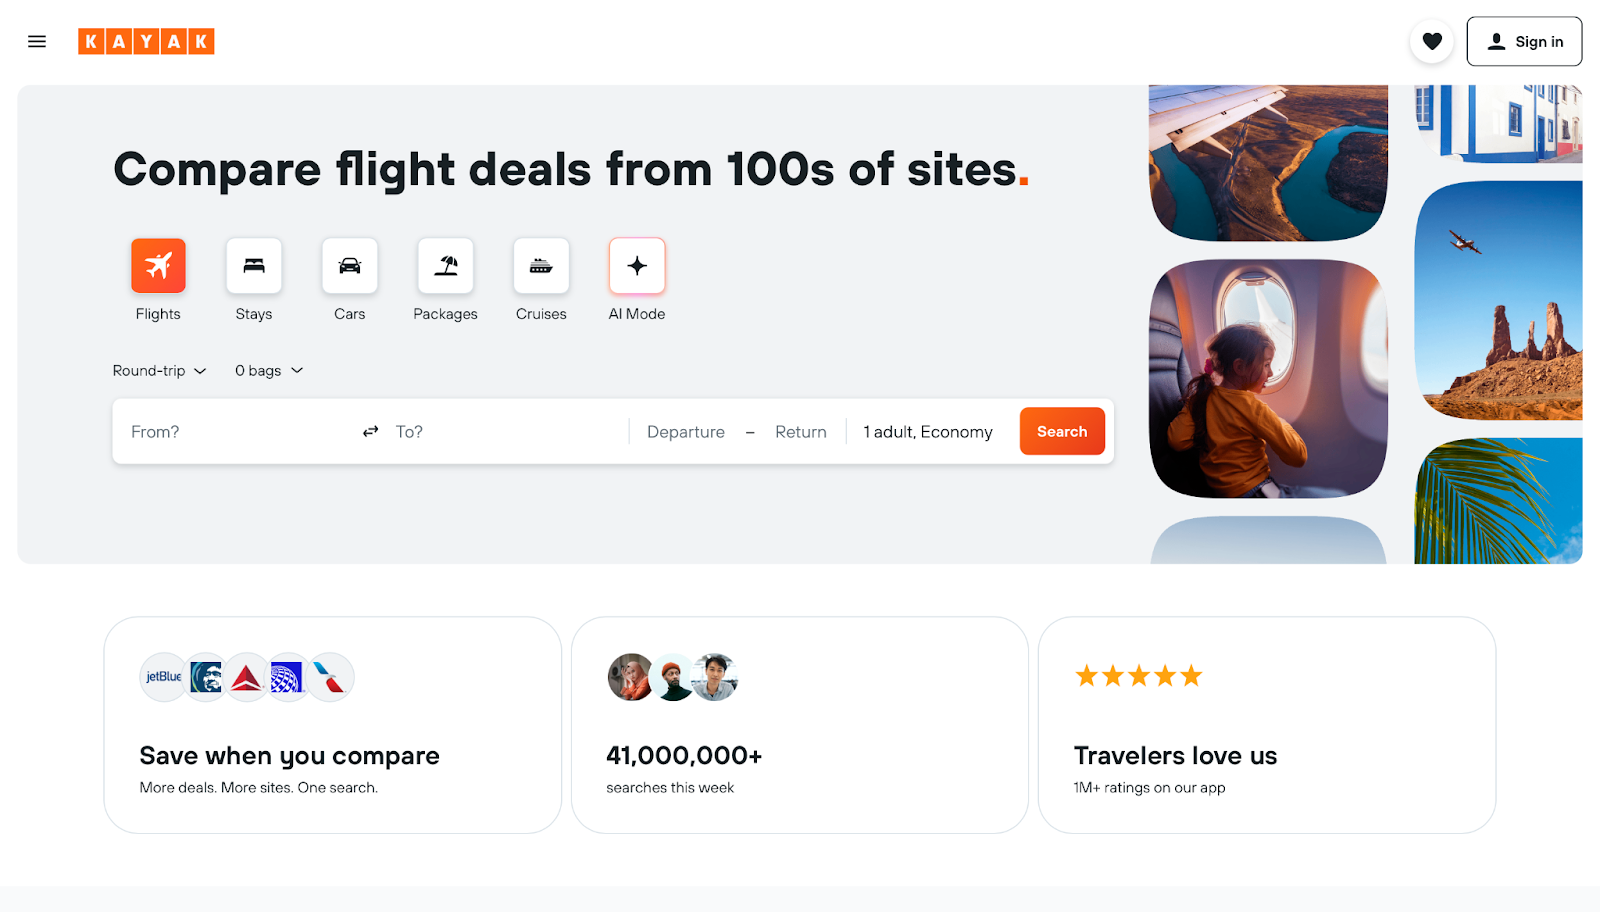Open Packages palm tree icon

coord(445,266)
